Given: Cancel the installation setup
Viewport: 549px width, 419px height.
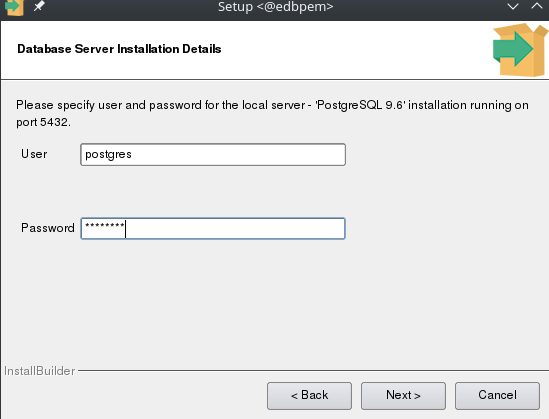Looking at the screenshot, I should pyautogui.click(x=497, y=396).
